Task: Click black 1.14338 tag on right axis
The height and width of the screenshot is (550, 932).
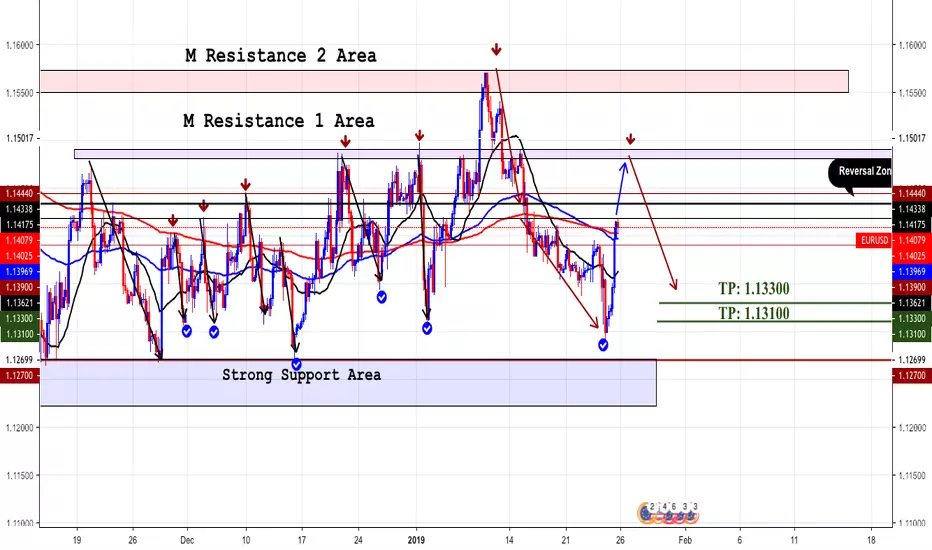Action: (912, 209)
